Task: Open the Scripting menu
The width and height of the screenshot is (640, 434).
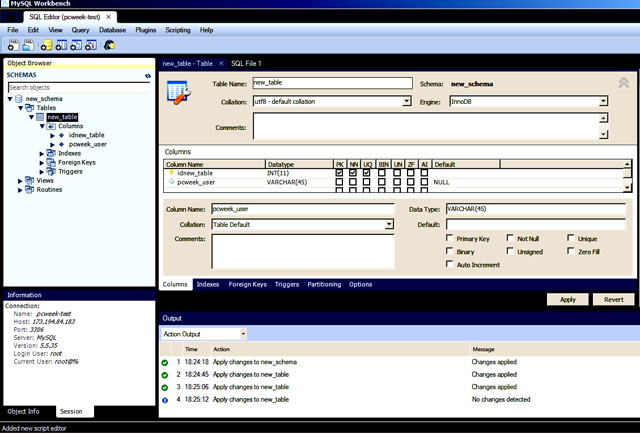Action: click(x=178, y=30)
